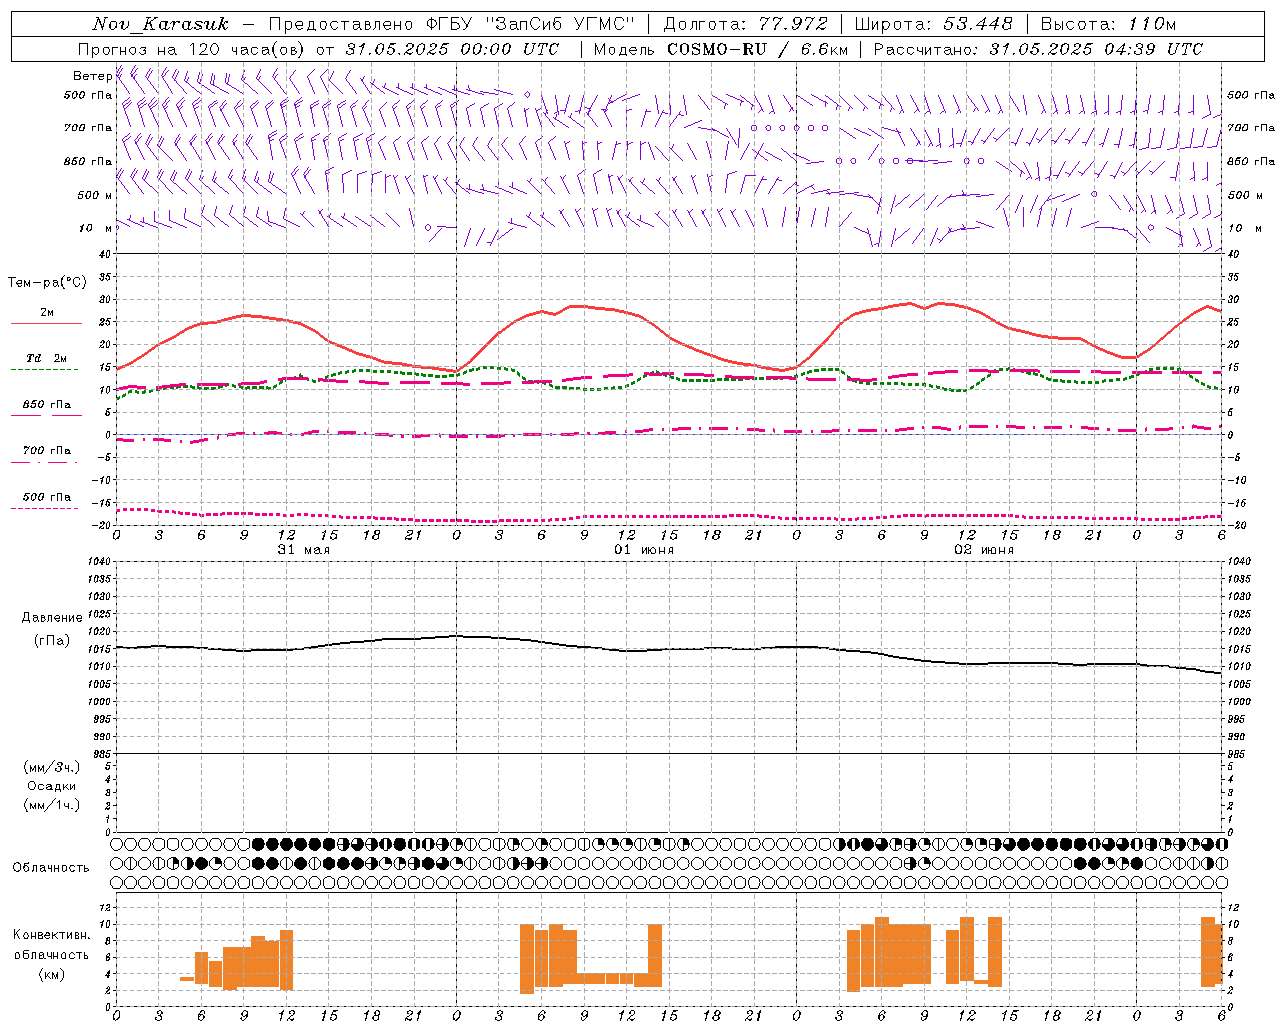Click the '(км)' convective height unit label
1280x1024 pixels.
(x=52, y=974)
